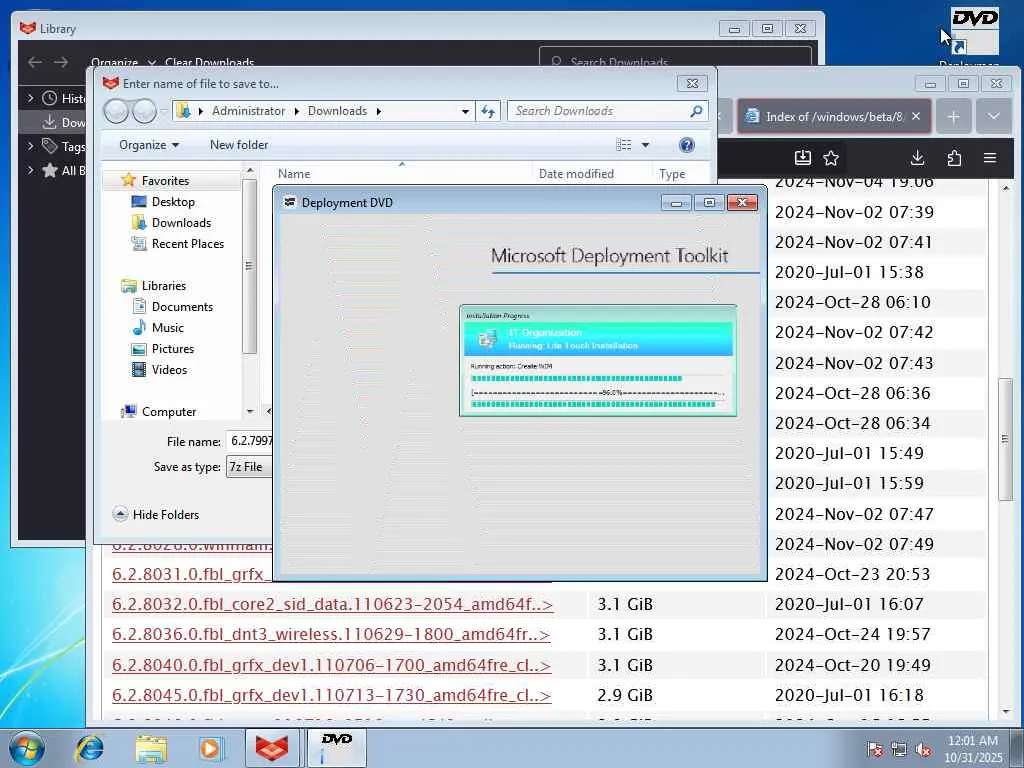The width and height of the screenshot is (1024, 768).
Task: Select Downloads in Favorites
Action: point(180,223)
